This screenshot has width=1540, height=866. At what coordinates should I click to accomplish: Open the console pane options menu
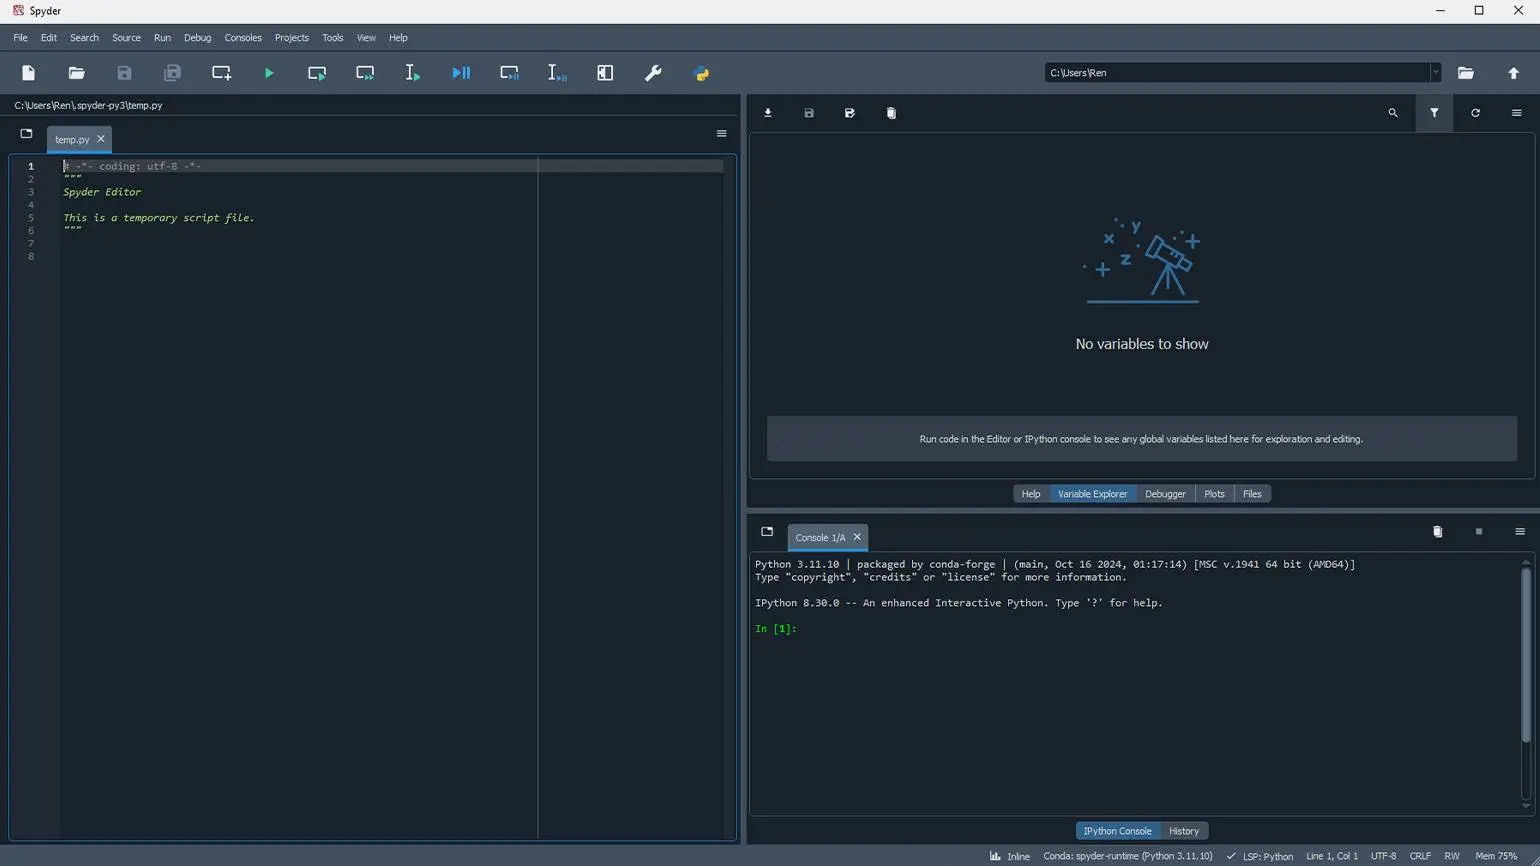1519,532
